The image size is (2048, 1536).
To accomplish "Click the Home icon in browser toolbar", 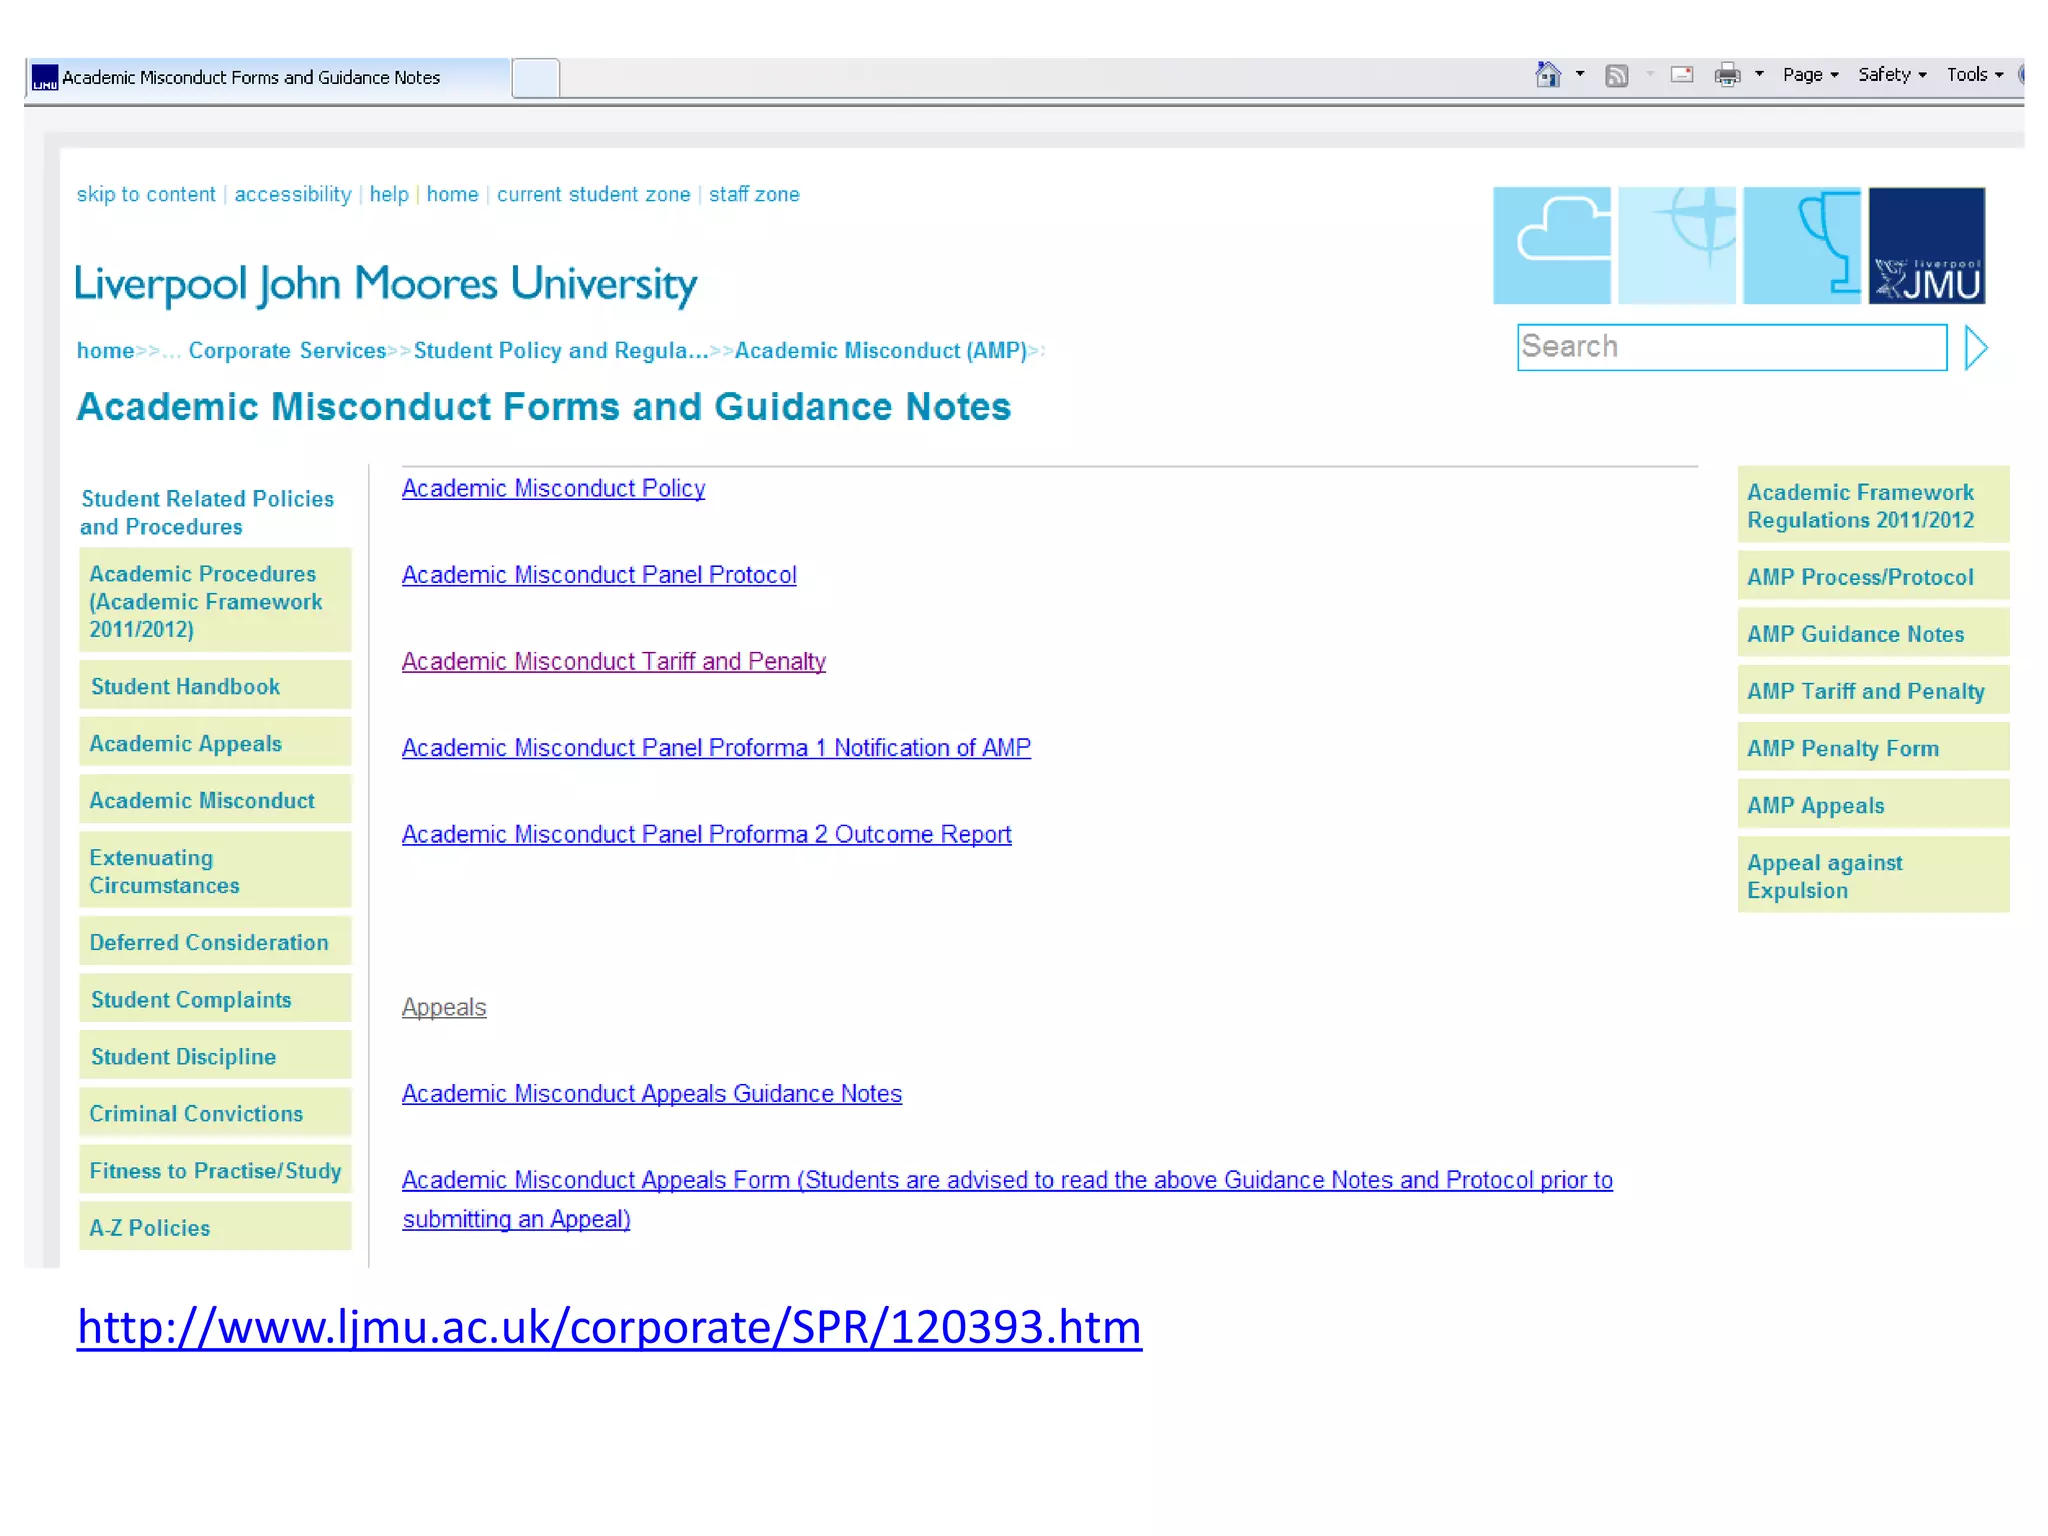I will pos(1548,75).
